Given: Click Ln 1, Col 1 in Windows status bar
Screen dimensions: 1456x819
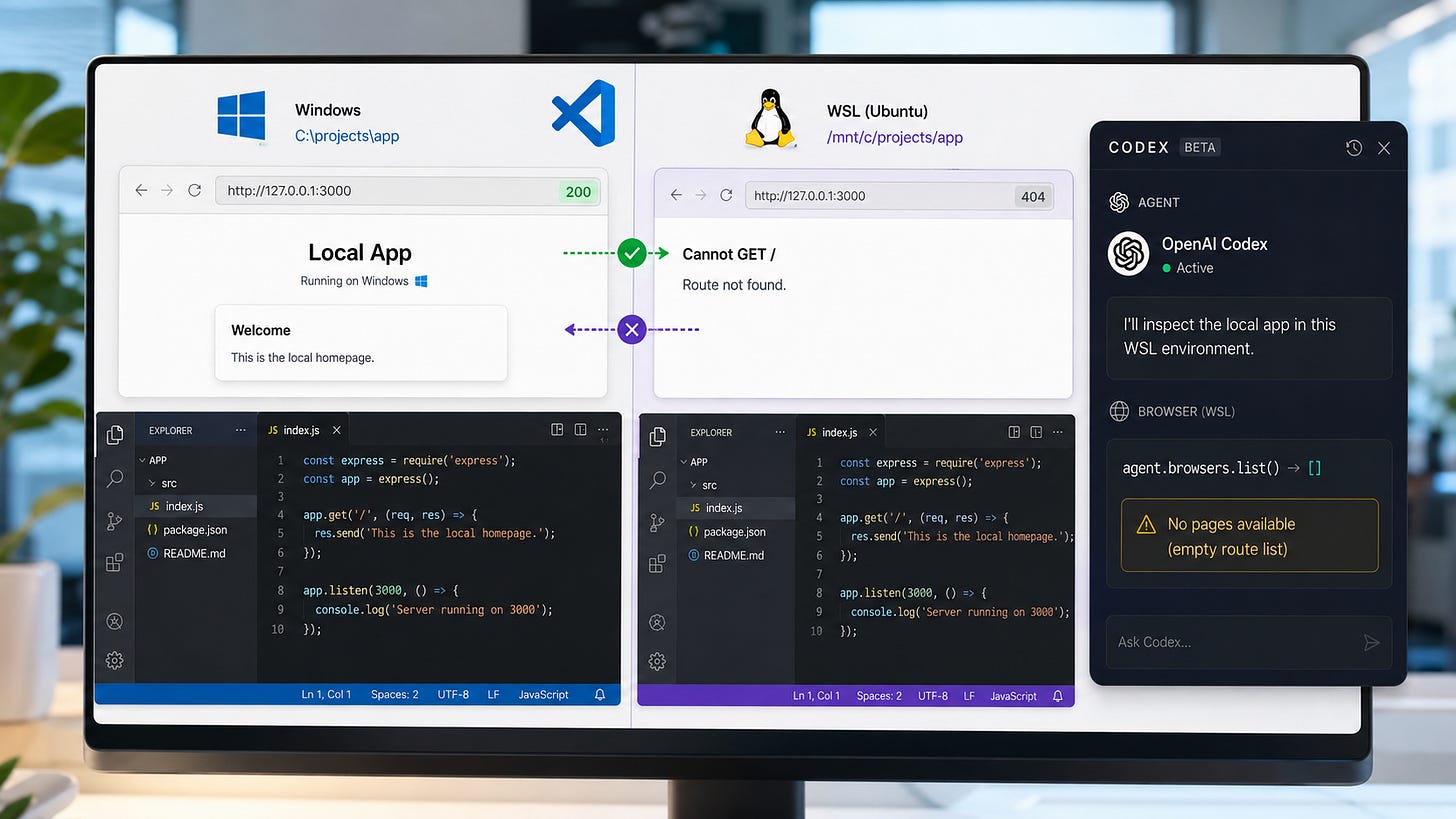Looking at the screenshot, I should pos(326,694).
